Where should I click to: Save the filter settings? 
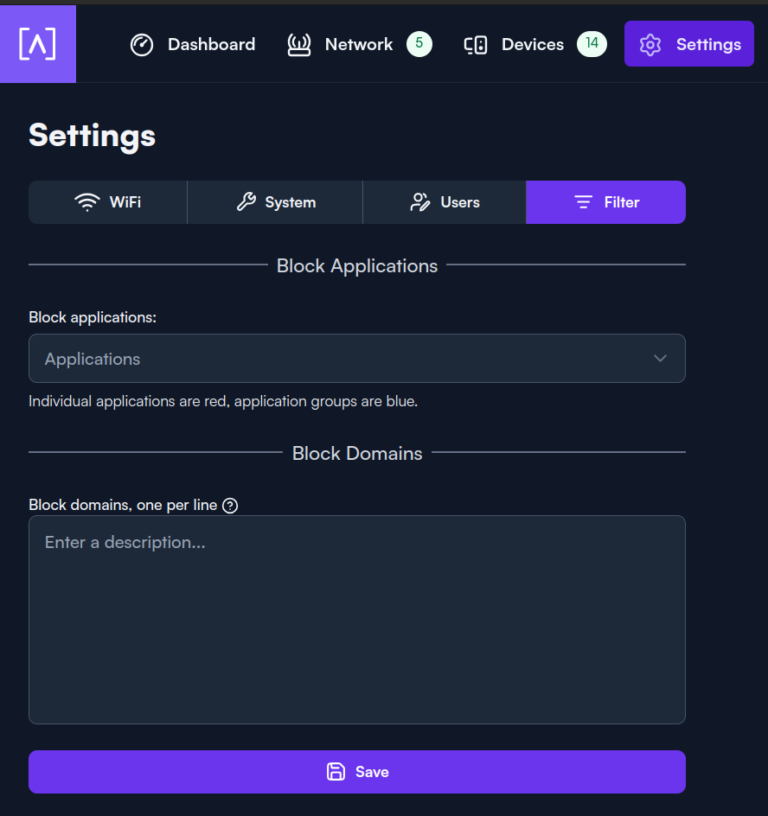tap(357, 772)
